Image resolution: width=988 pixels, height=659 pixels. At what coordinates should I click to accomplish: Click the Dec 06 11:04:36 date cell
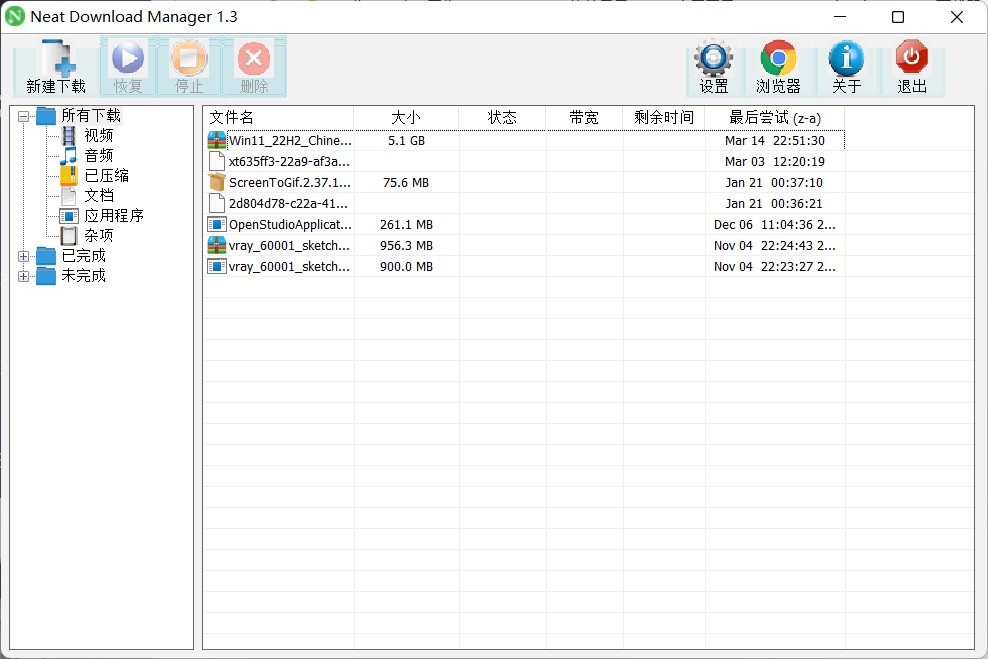click(x=774, y=224)
